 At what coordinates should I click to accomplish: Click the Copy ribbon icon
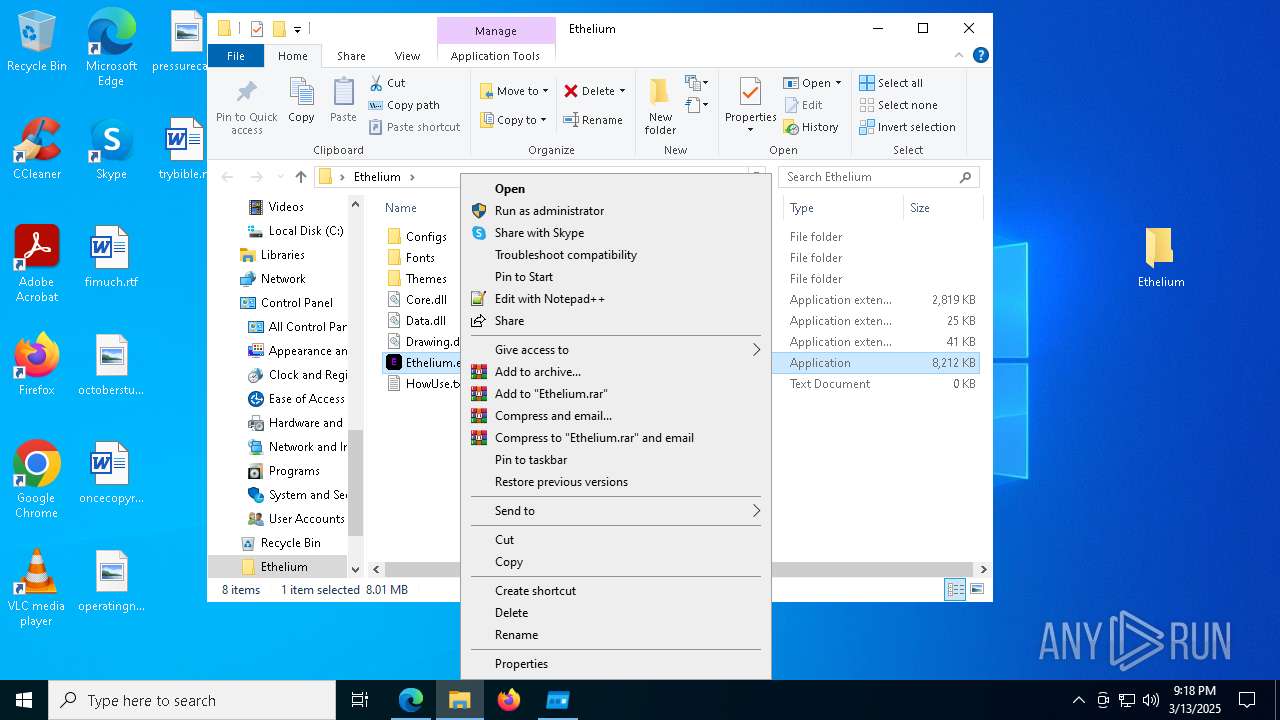point(301,100)
